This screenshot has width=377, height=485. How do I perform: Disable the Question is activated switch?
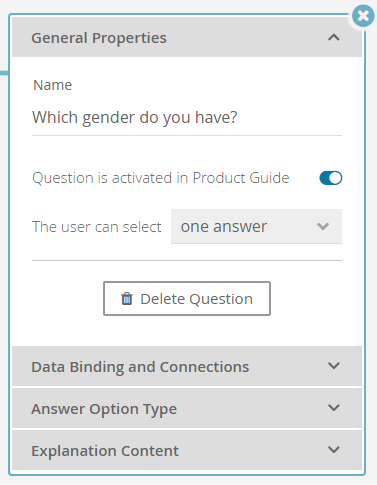pos(331,178)
